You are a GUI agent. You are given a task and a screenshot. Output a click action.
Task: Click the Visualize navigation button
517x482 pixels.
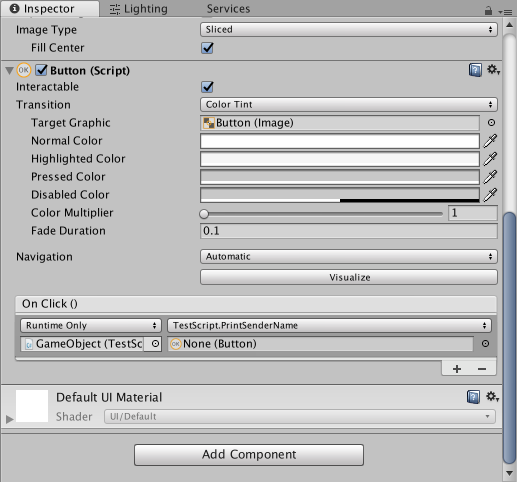tap(349, 277)
